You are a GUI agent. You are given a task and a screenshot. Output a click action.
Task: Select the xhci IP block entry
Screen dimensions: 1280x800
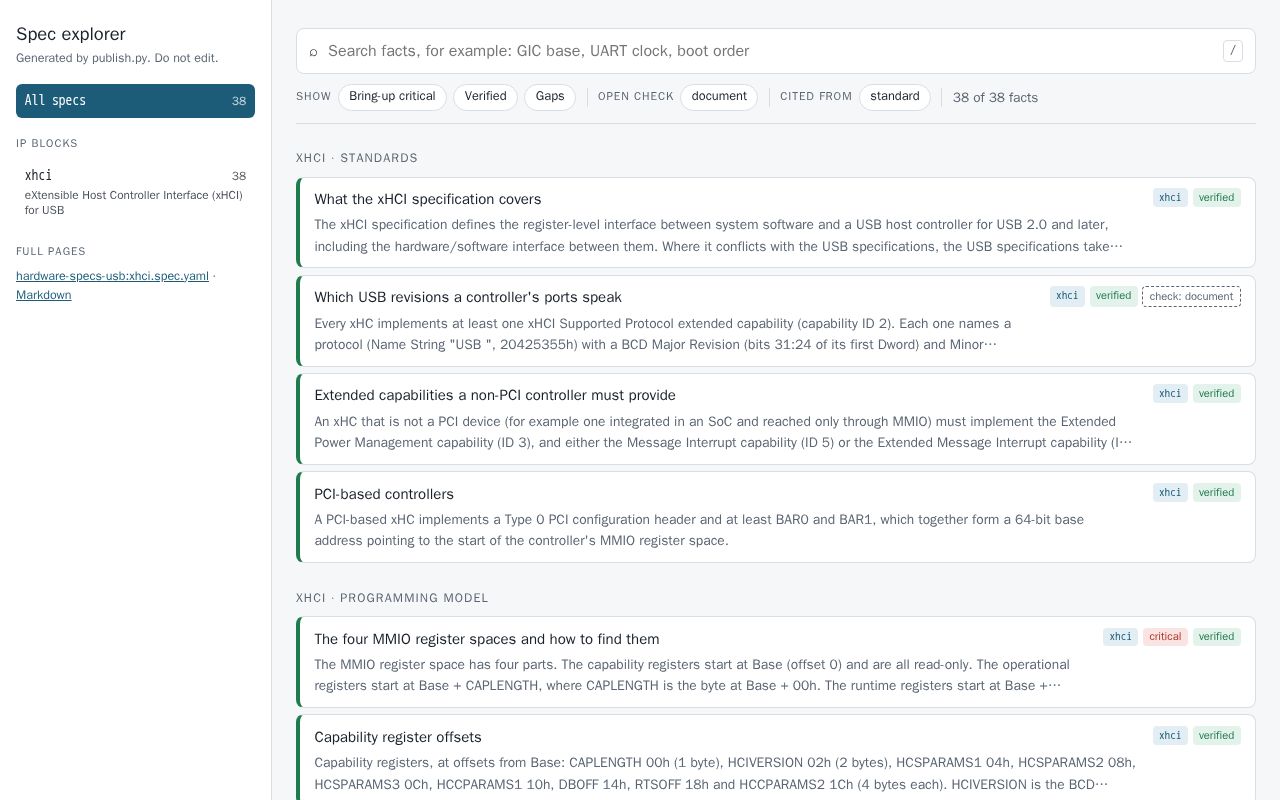(135, 191)
